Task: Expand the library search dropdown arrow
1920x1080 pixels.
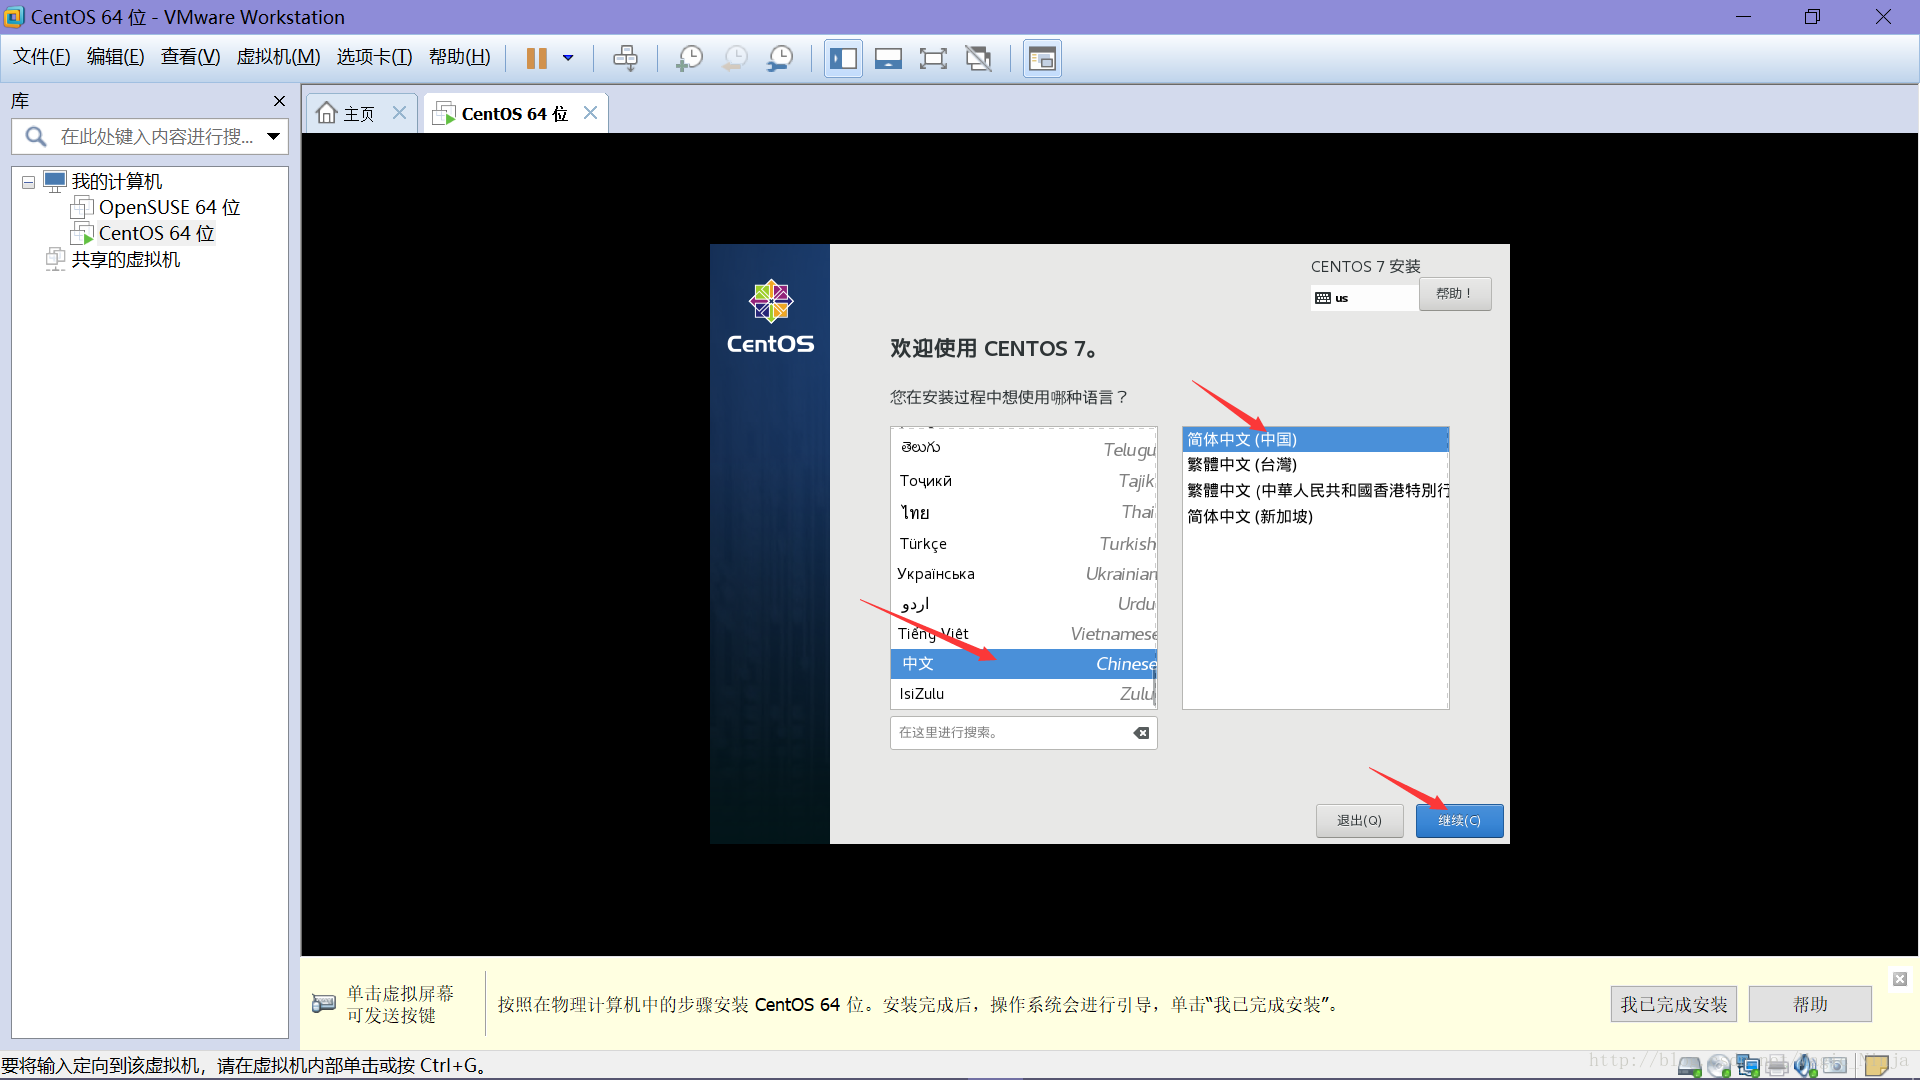Action: (273, 136)
